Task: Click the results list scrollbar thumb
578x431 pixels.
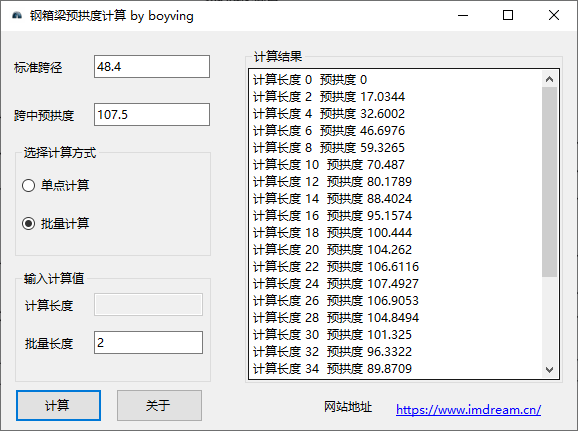Action: tap(549, 182)
